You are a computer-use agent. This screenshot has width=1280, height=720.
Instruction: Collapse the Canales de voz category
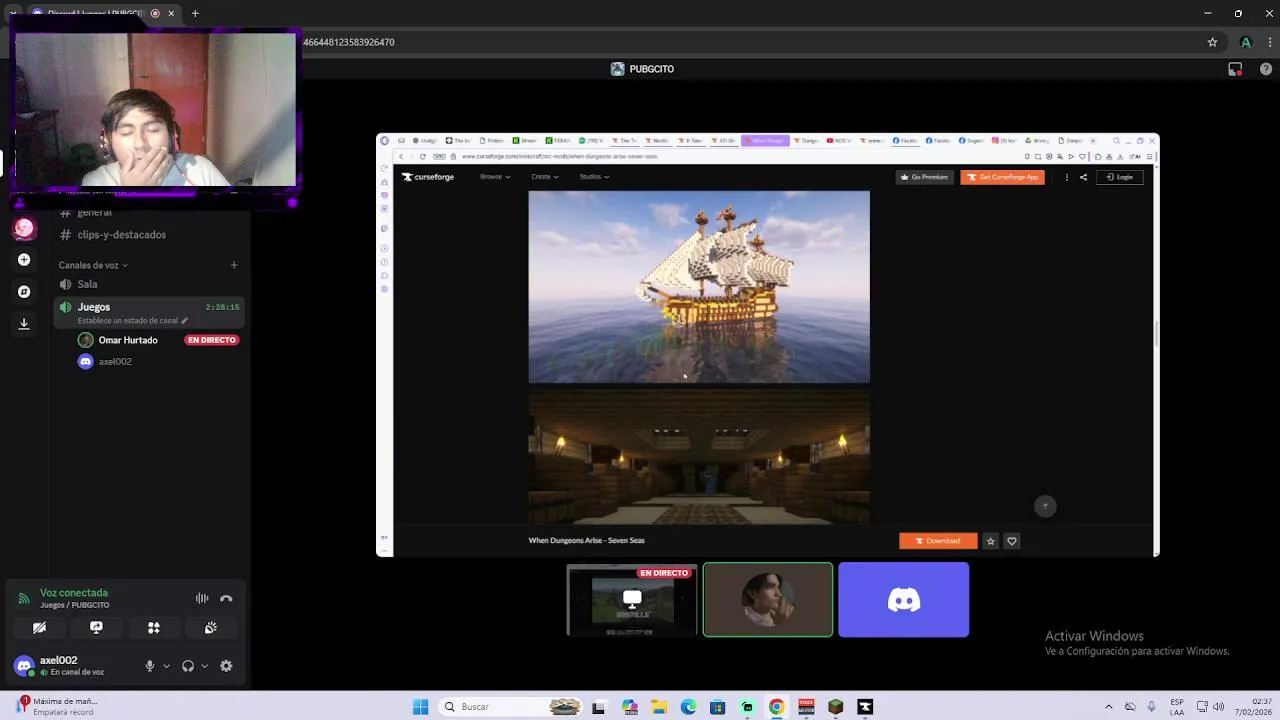pyautogui.click(x=93, y=265)
